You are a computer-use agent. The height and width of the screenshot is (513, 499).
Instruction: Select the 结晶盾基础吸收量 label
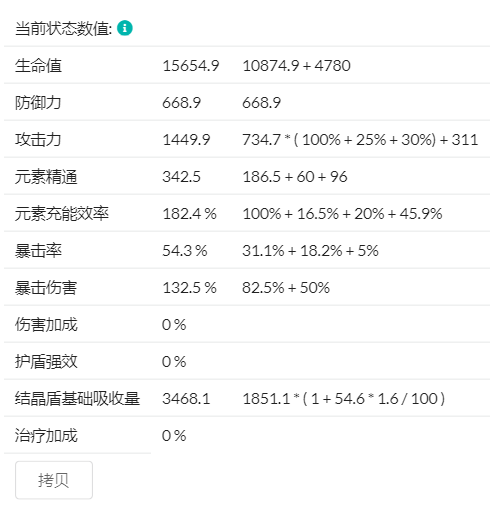coord(77,398)
